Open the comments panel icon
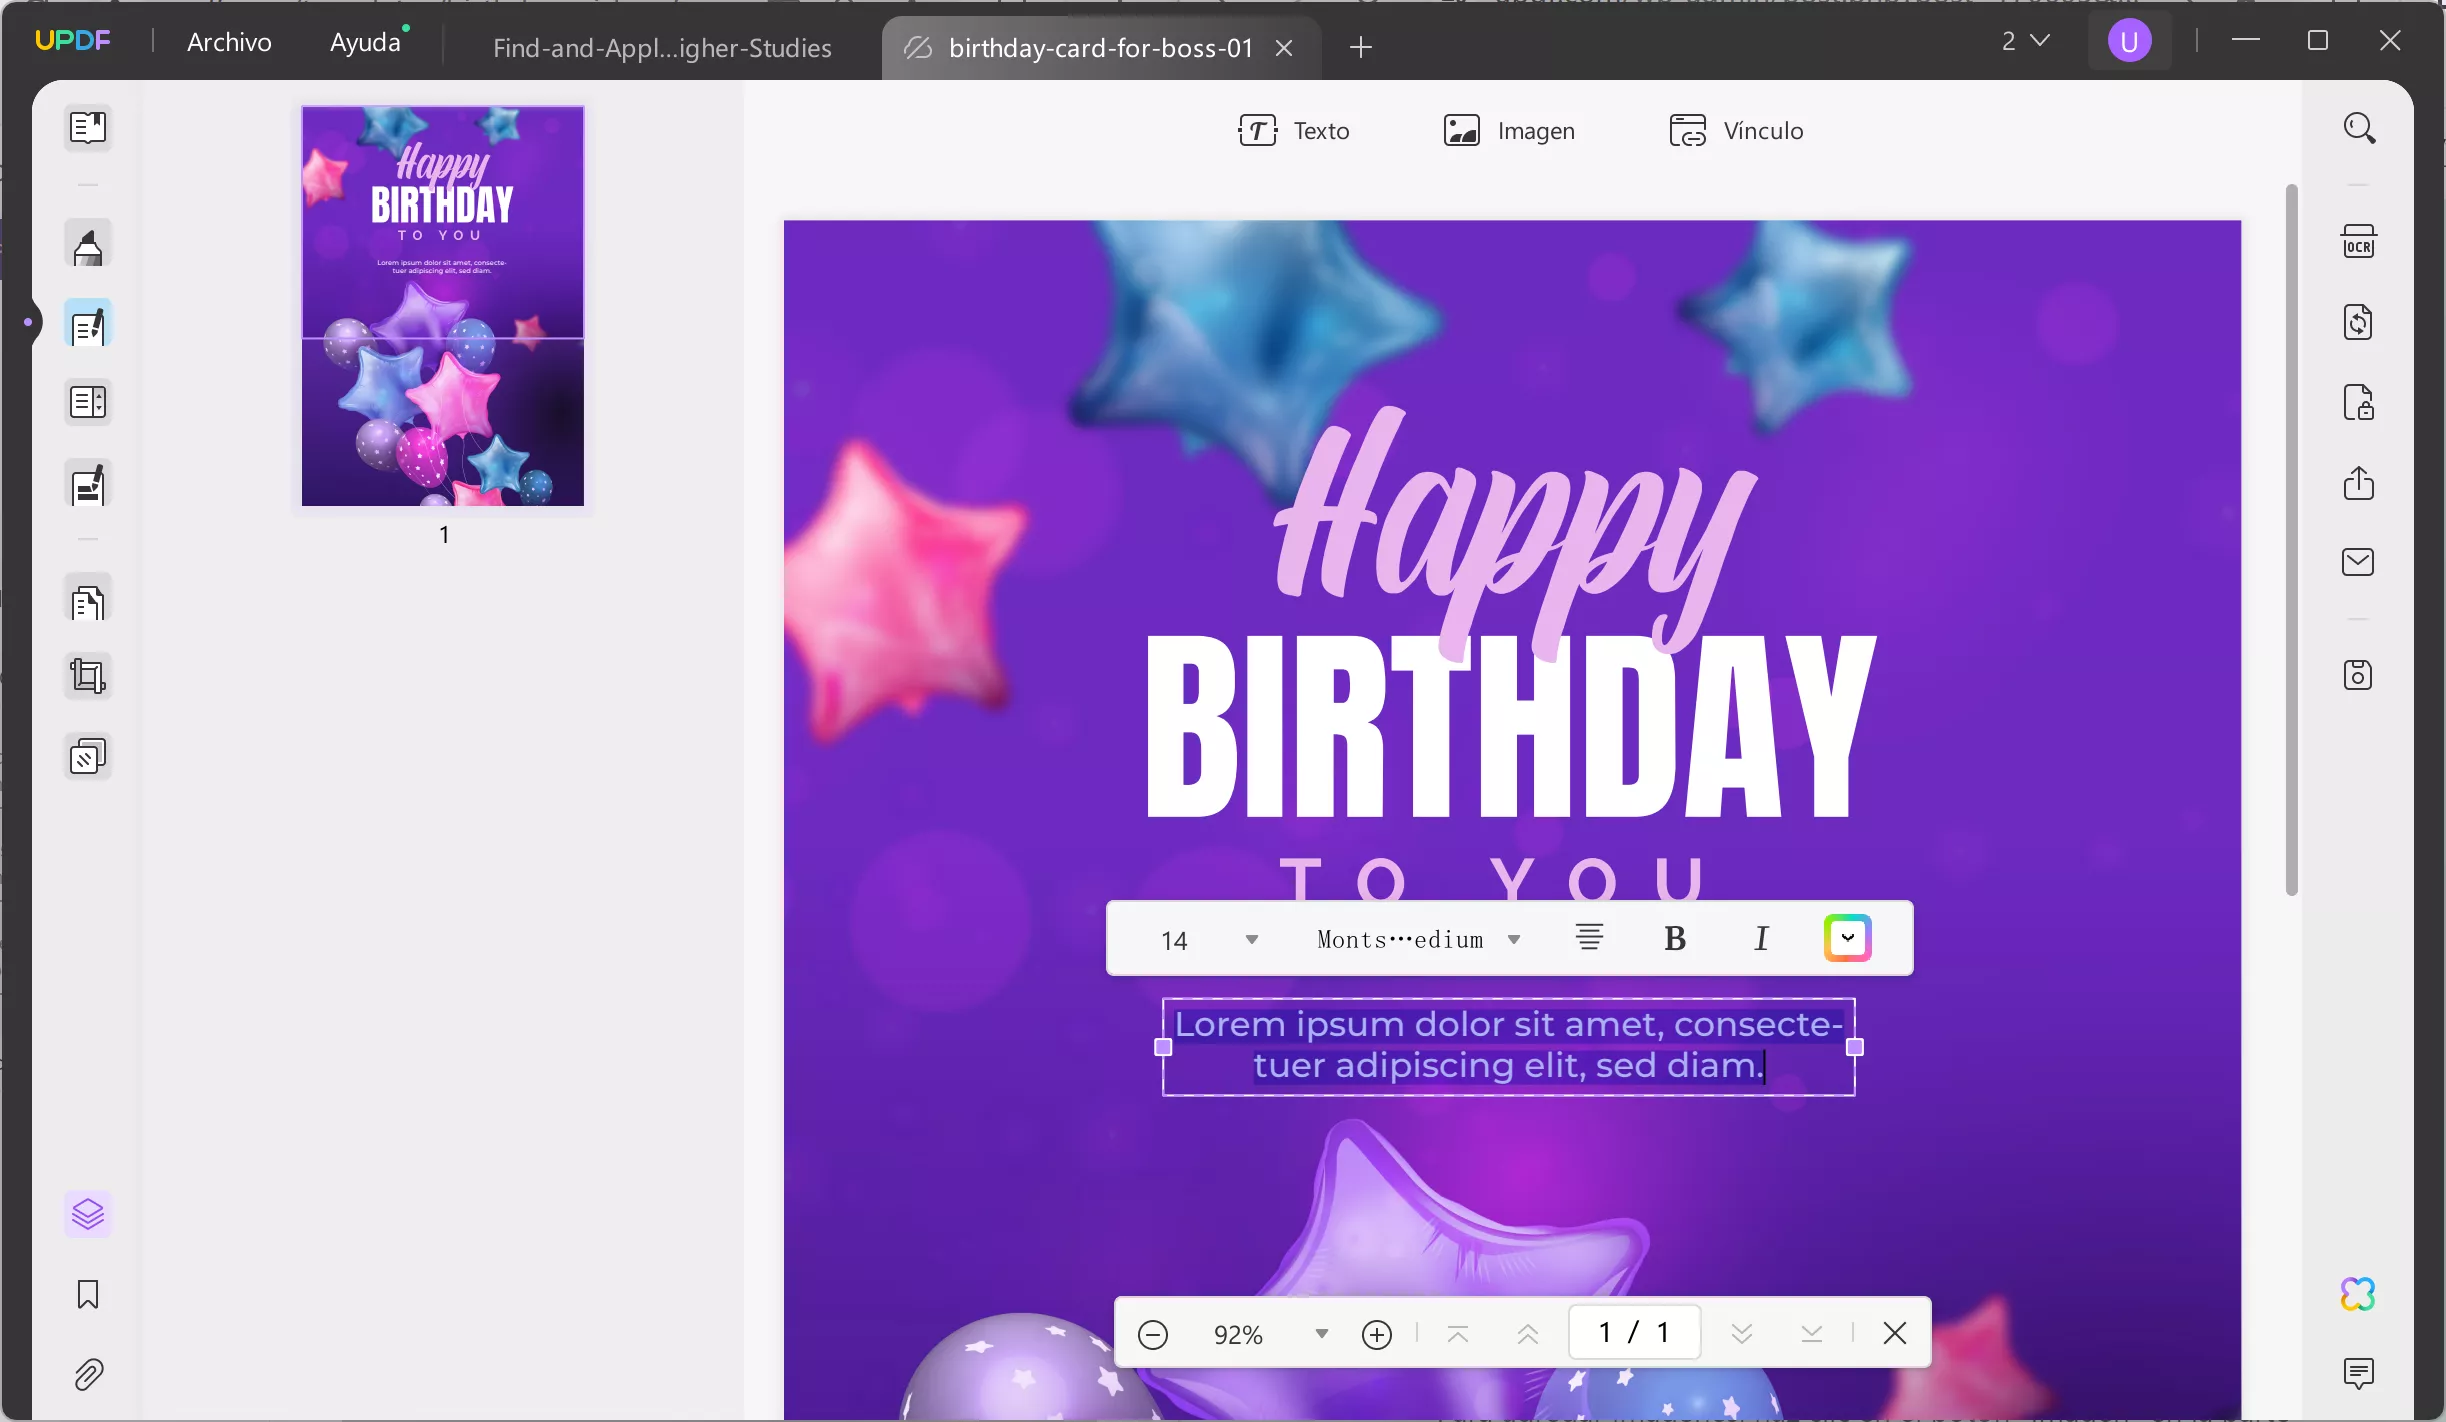Viewport: 2446px width, 1422px height. click(x=2359, y=1374)
